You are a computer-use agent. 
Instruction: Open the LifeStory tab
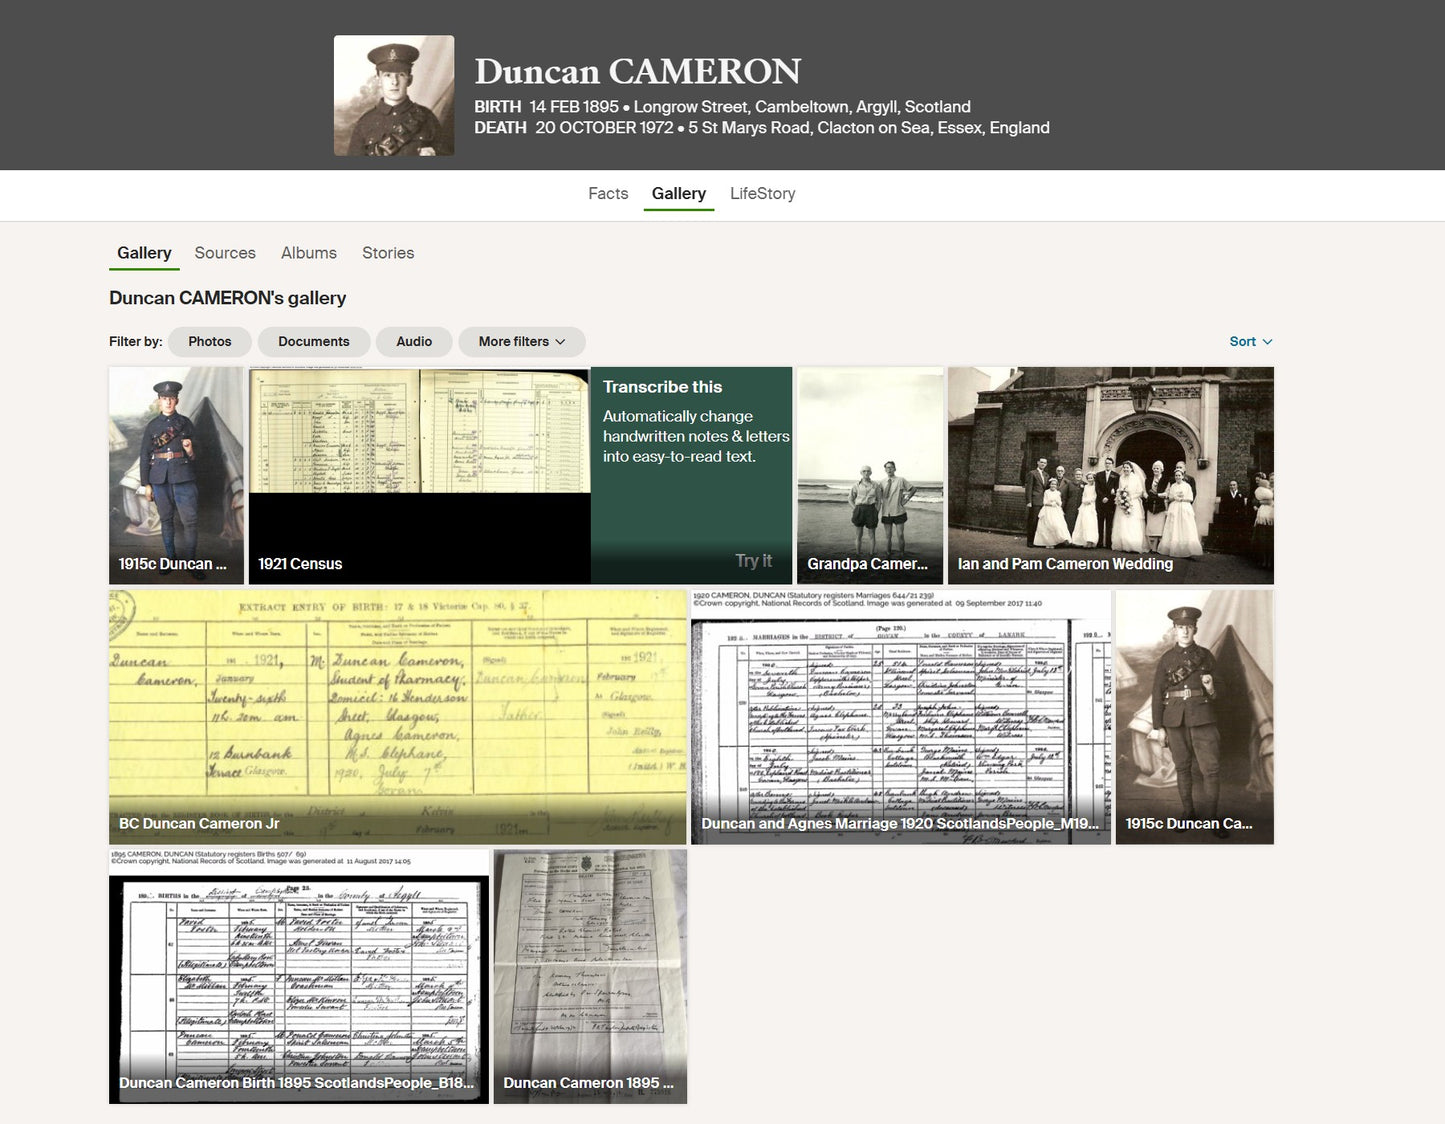pos(763,194)
